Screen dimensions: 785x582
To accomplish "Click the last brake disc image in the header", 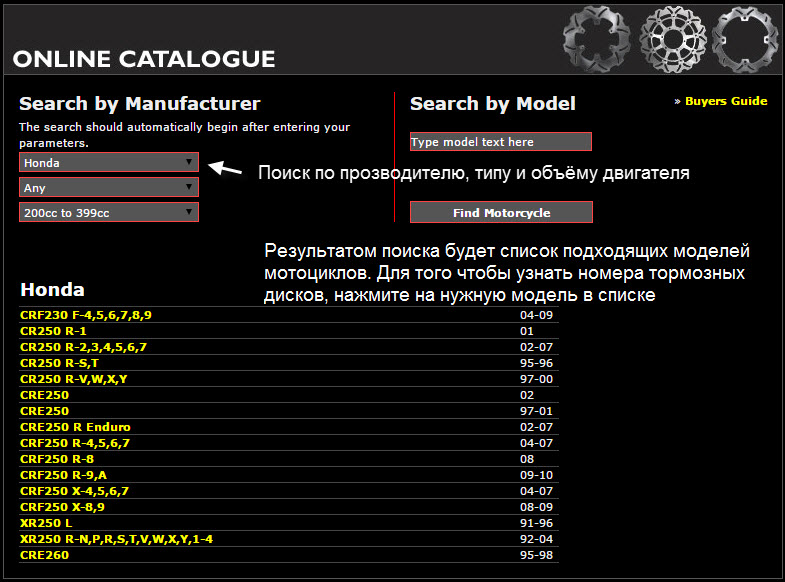I will (x=746, y=39).
